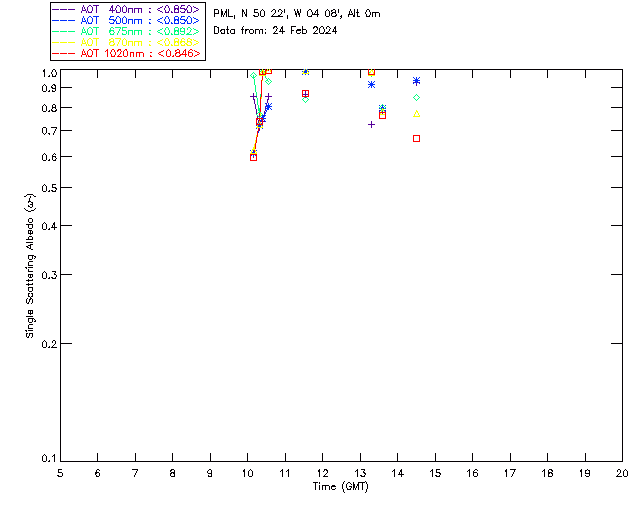Click the purple dashed line legend sample
The width and height of the screenshot is (640, 512).
64,9
